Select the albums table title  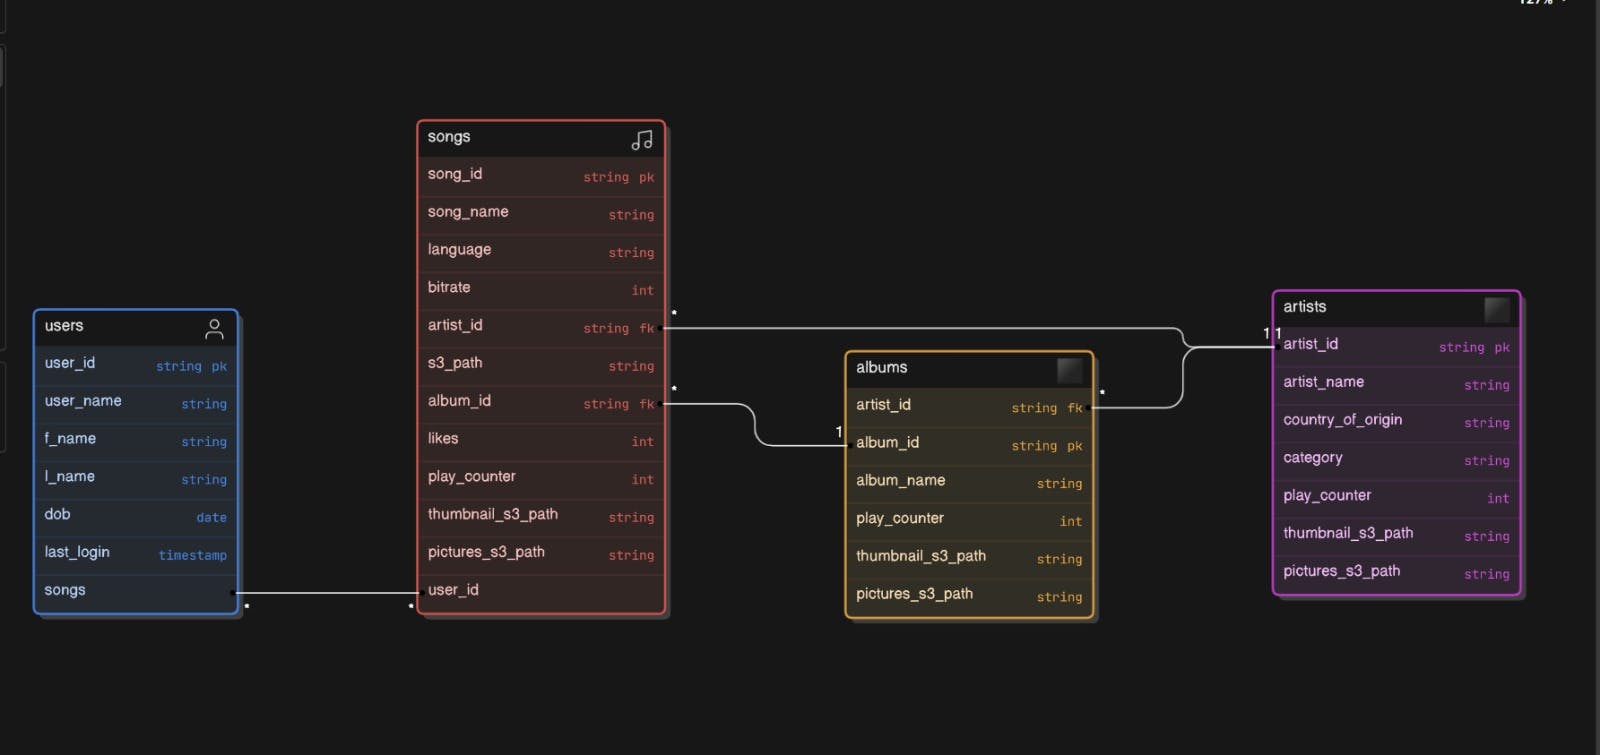point(882,367)
